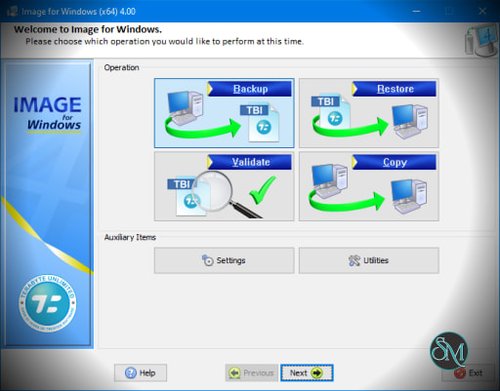Screen dimensions: 500x391
Task: Click the TeraByte Unlimited logo badge
Action: pos(47,303)
